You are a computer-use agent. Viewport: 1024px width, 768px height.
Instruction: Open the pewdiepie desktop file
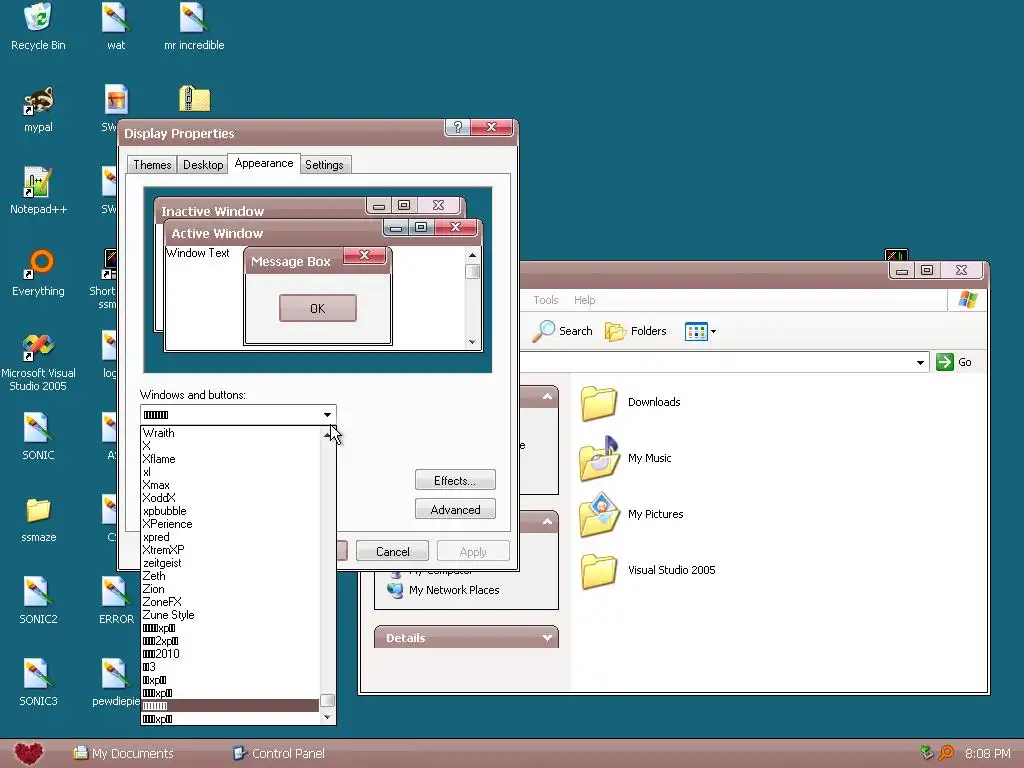[x=116, y=682]
